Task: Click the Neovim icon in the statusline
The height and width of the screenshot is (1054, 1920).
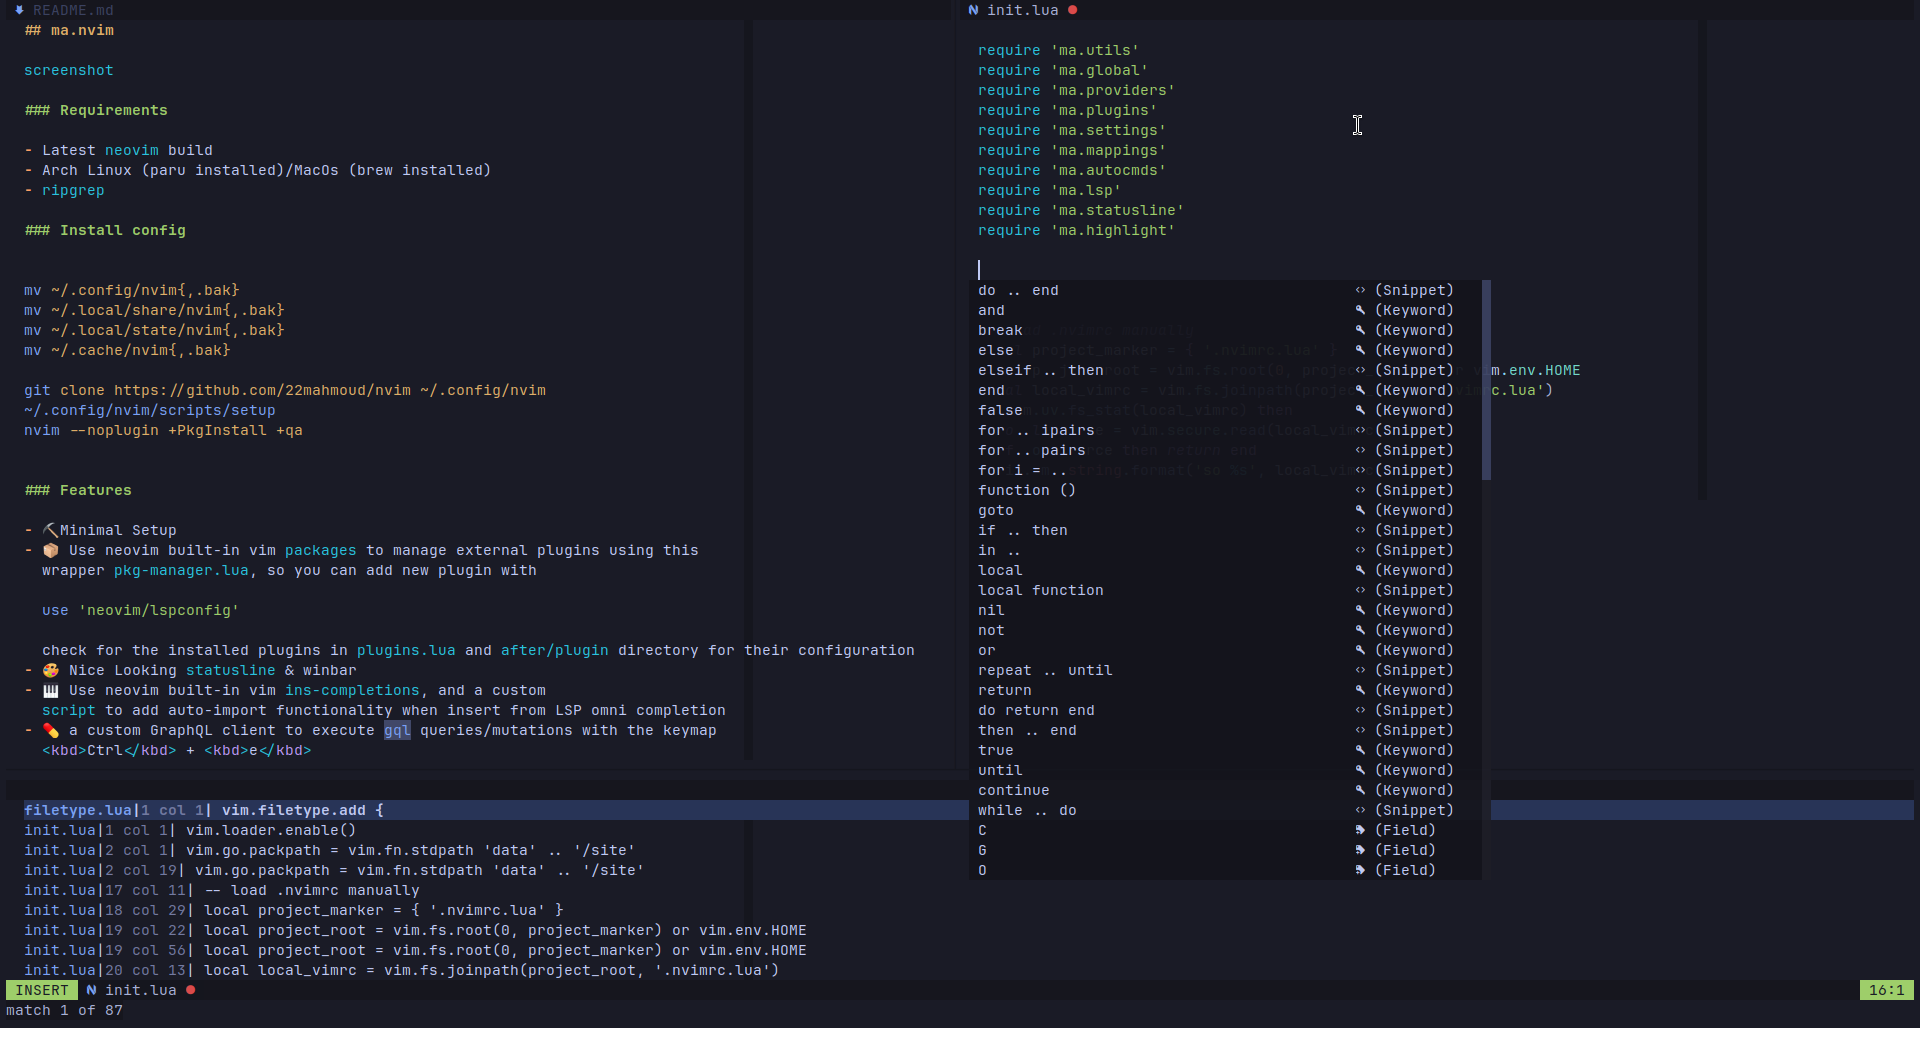Action: pyautogui.click(x=91, y=990)
